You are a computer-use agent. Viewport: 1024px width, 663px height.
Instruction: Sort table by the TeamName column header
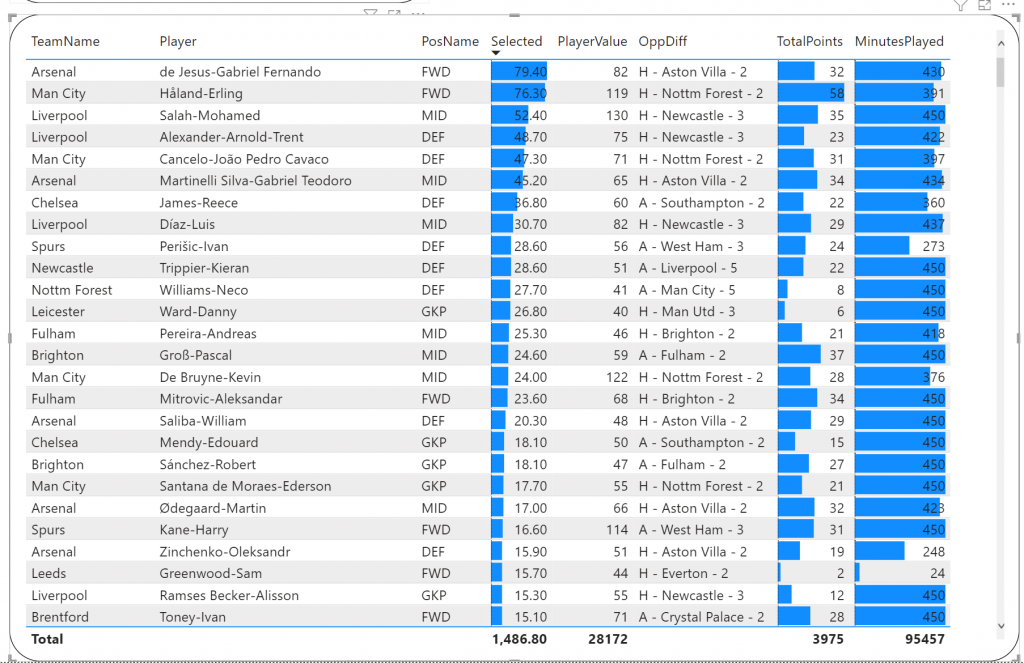(x=66, y=42)
